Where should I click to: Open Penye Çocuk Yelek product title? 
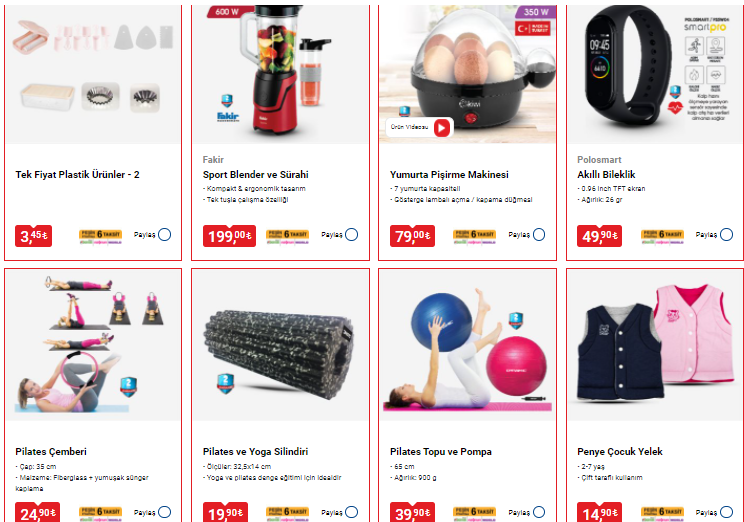[x=620, y=452]
